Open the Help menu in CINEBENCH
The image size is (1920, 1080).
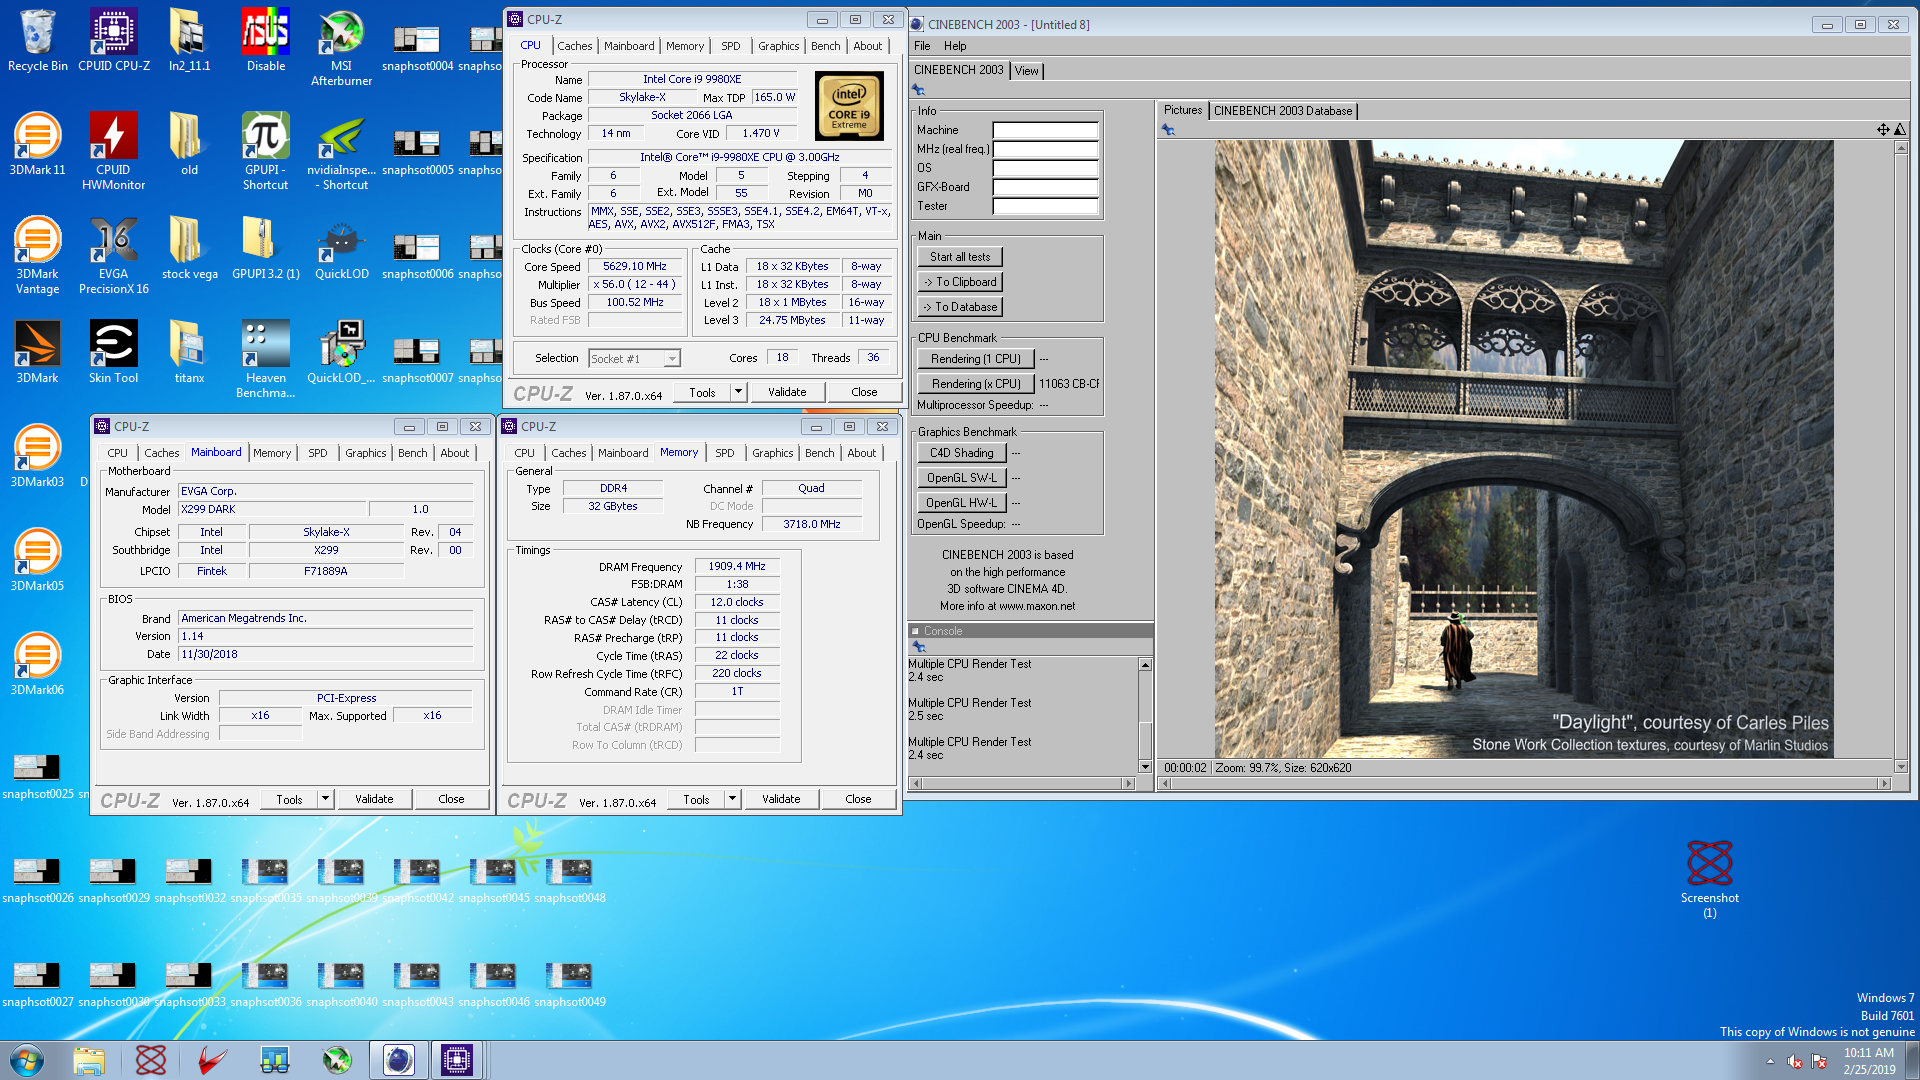click(x=955, y=46)
